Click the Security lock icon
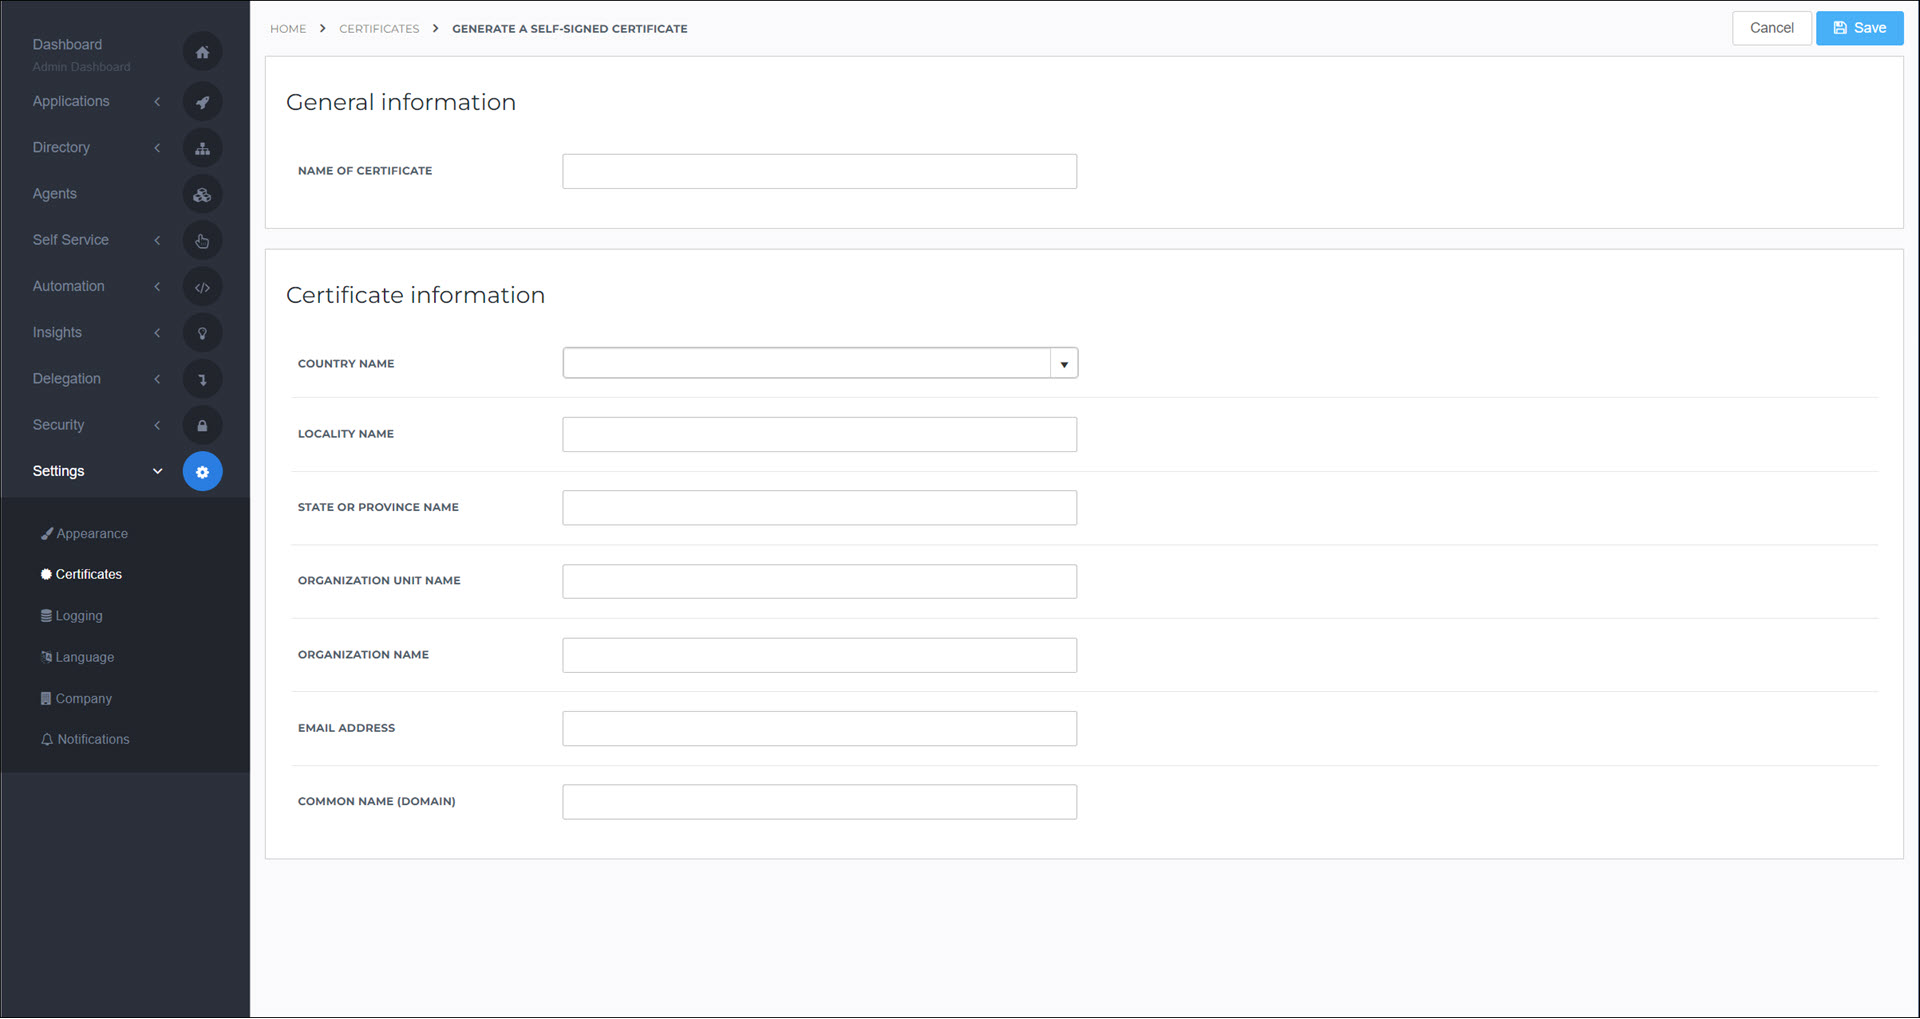 [202, 426]
